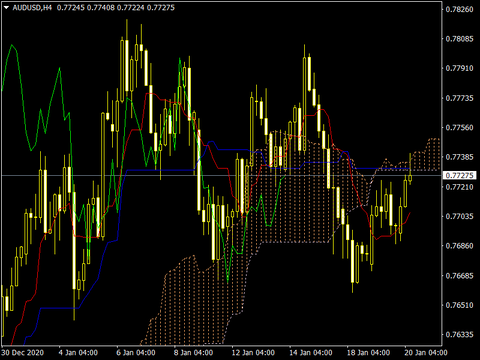Select the 8 Jan 04:00 time label
This screenshot has width=480, height=360.
click(193, 353)
